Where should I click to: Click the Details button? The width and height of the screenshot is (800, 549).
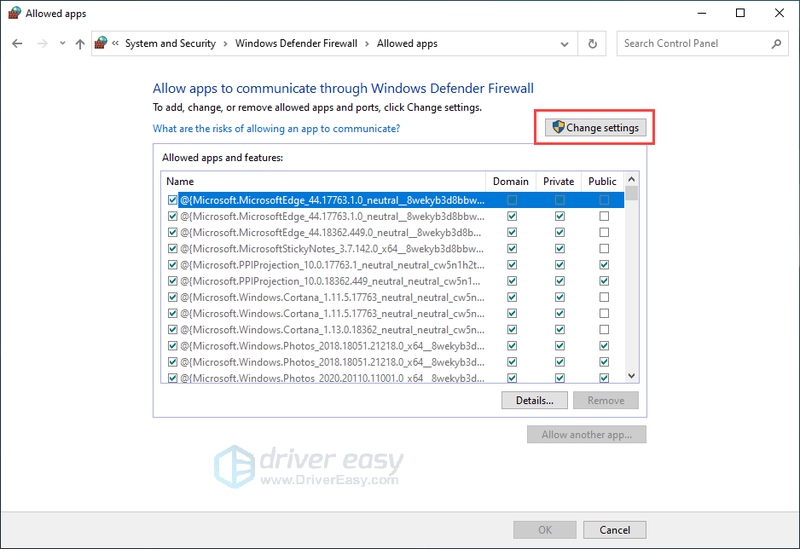[534, 401]
